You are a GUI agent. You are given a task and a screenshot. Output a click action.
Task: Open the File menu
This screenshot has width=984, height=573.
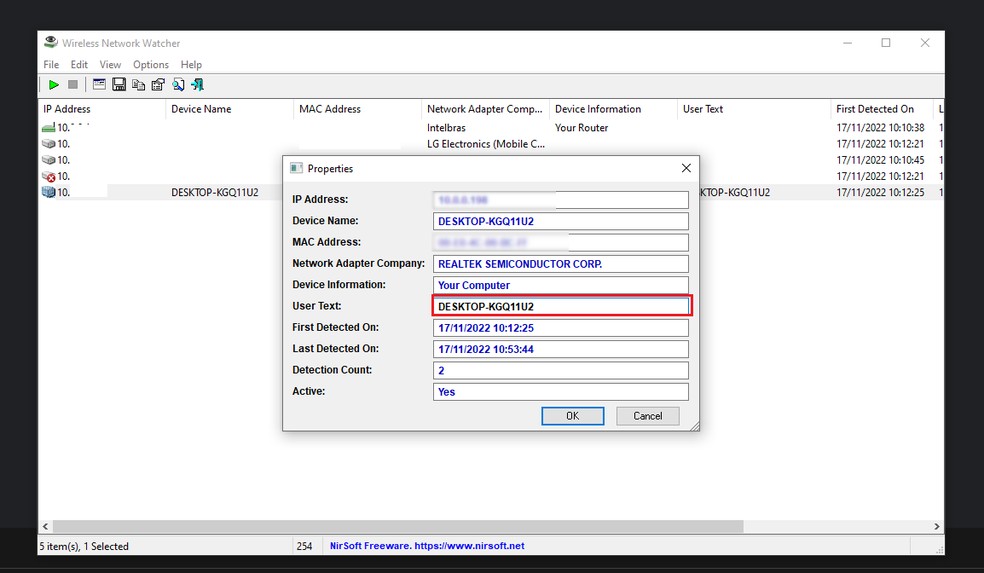coord(51,65)
